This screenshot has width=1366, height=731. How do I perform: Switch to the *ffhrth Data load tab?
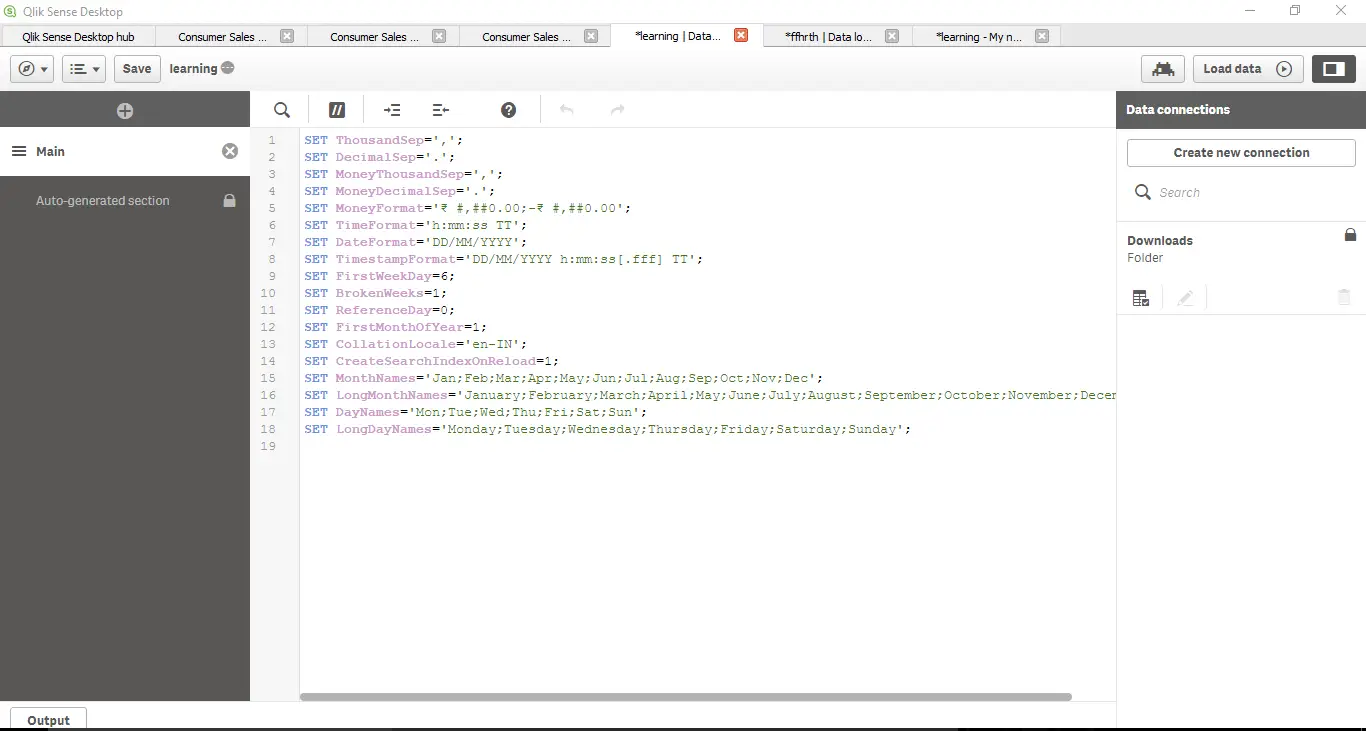point(829,37)
